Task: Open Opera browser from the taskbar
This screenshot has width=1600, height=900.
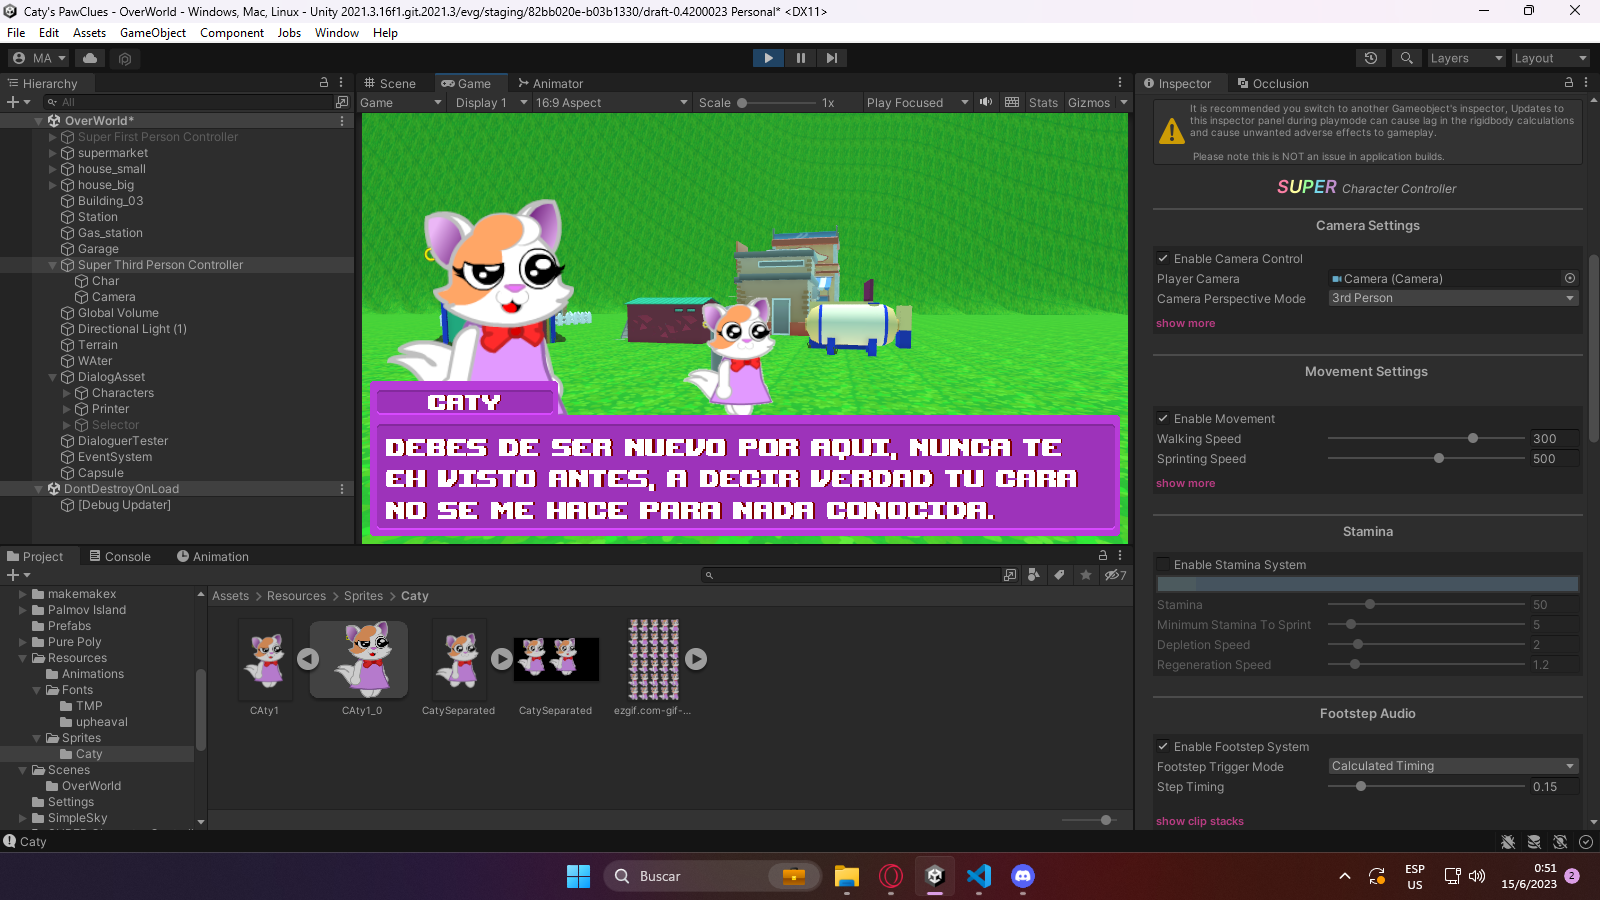Action: coord(891,876)
